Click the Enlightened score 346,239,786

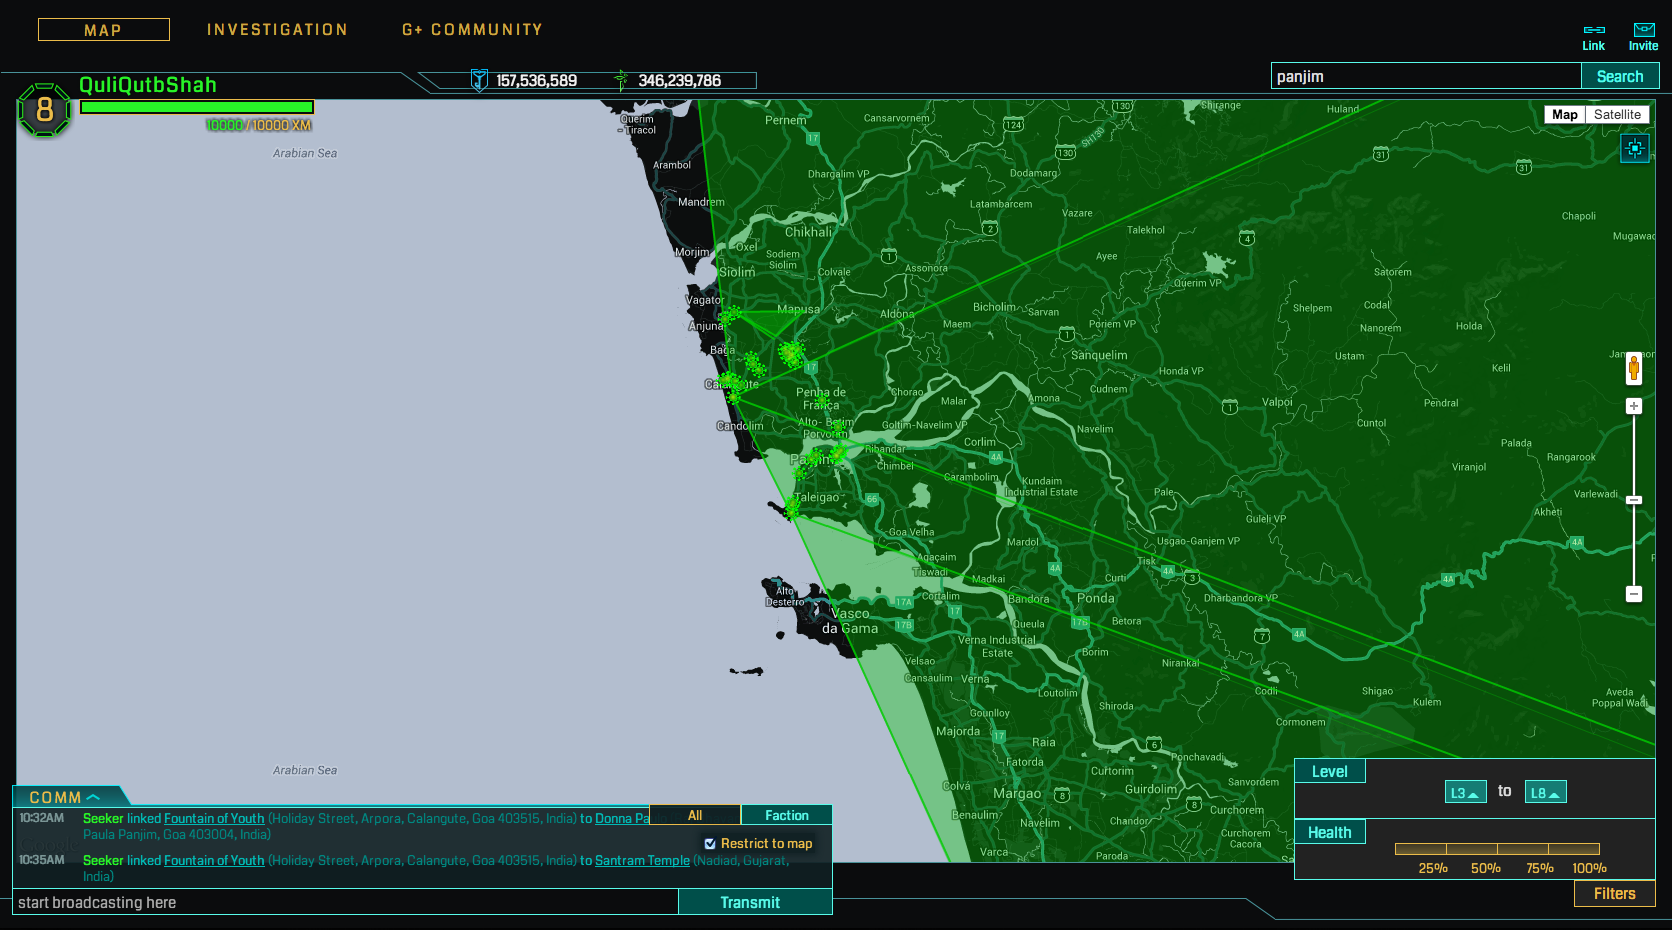click(680, 81)
